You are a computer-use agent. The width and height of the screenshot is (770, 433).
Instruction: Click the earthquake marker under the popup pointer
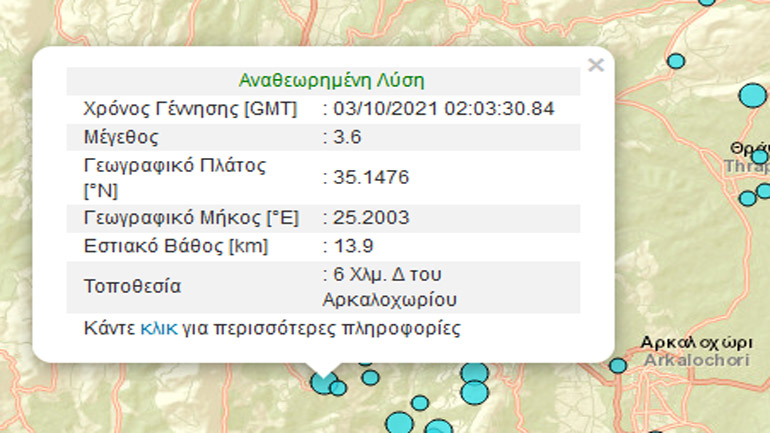pos(322,381)
